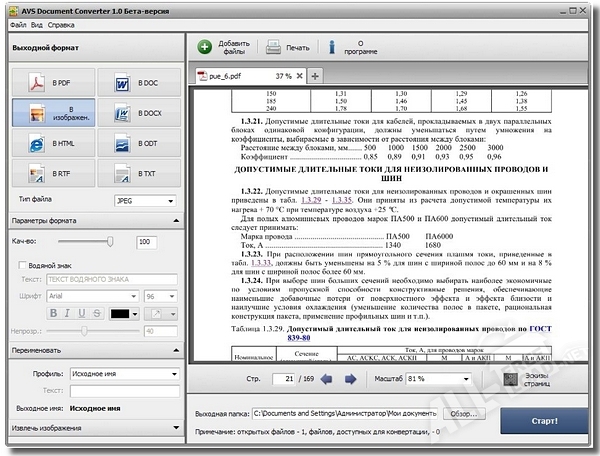600x456 pixels.
Task: Go to the previous page arrow
Action: 325,380
